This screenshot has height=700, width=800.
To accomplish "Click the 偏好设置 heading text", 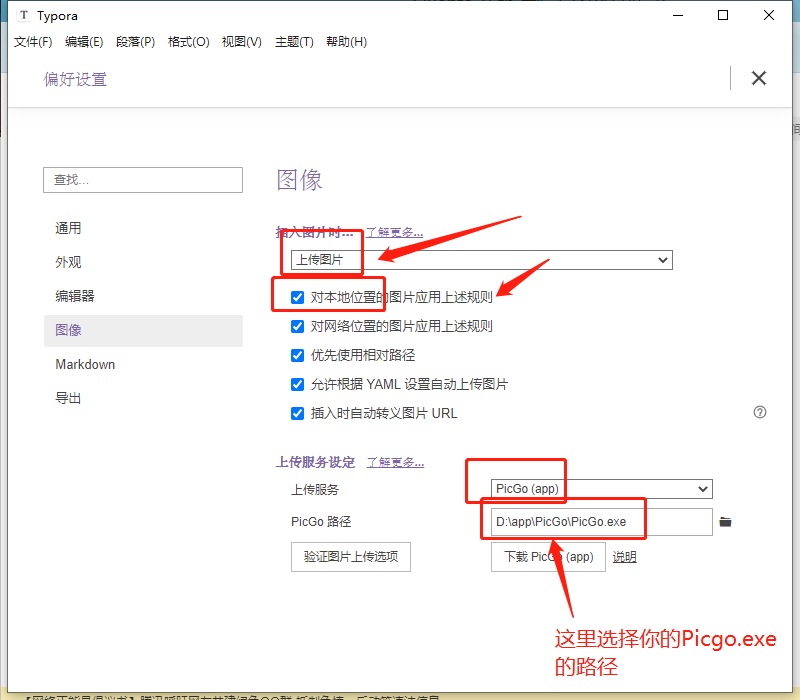I will [x=75, y=79].
